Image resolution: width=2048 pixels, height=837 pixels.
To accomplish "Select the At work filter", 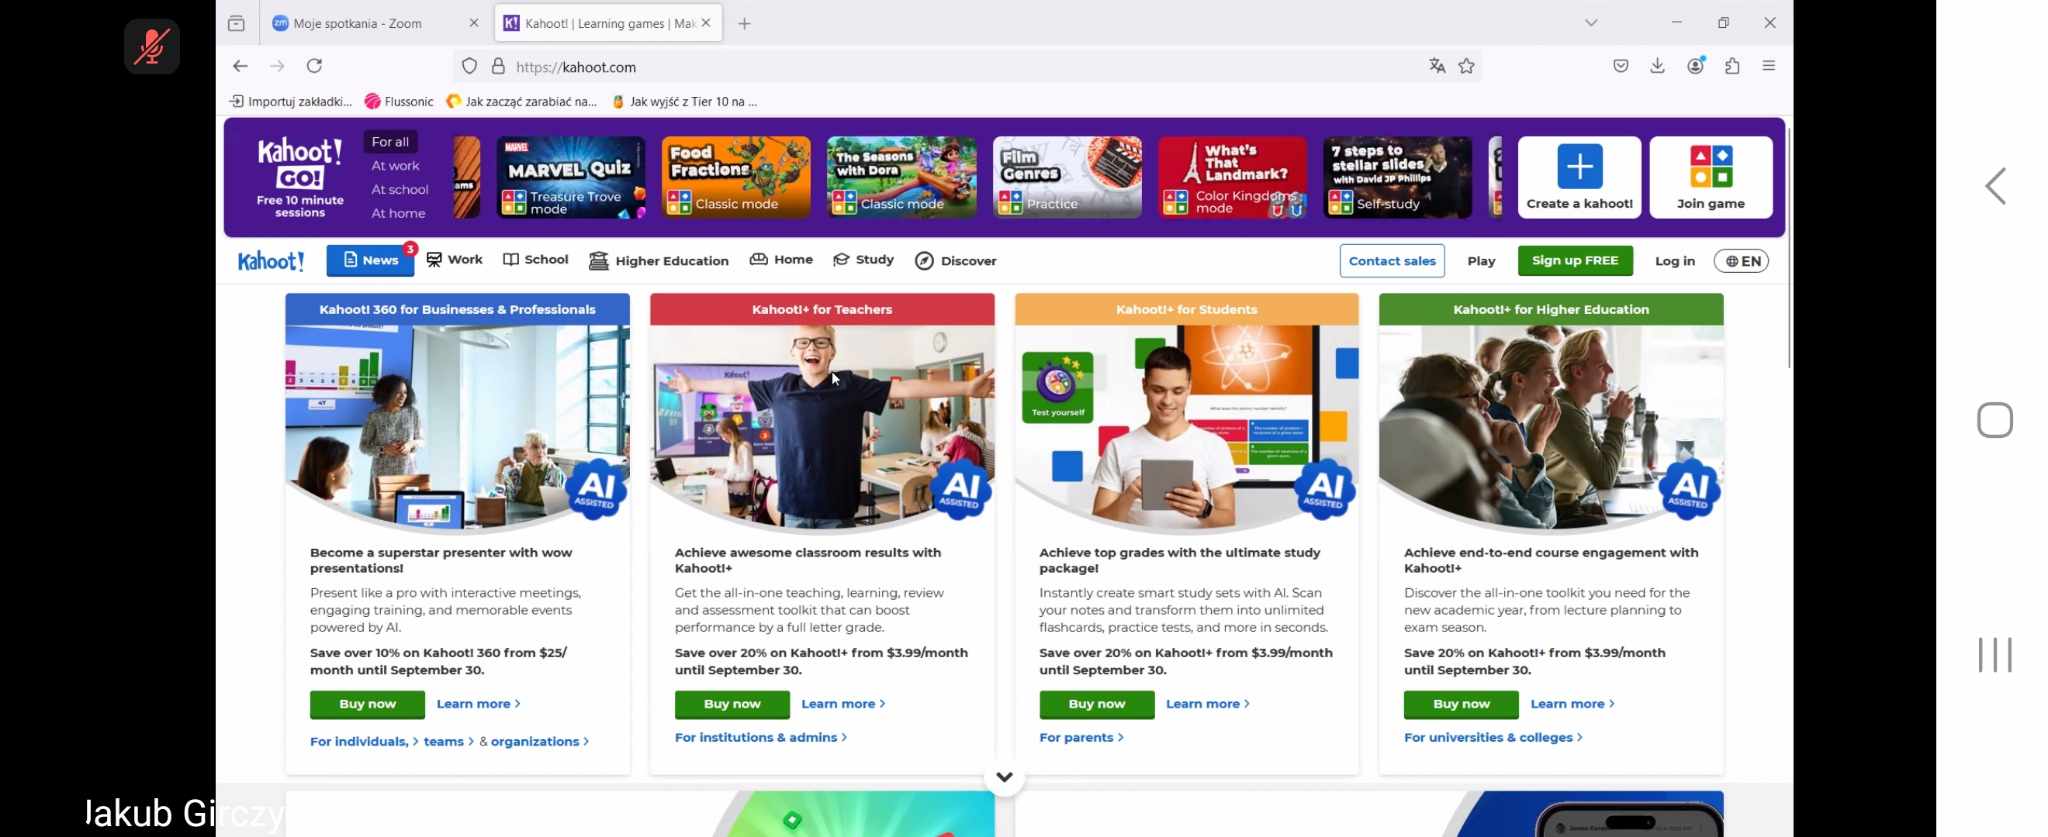I will 395,166.
